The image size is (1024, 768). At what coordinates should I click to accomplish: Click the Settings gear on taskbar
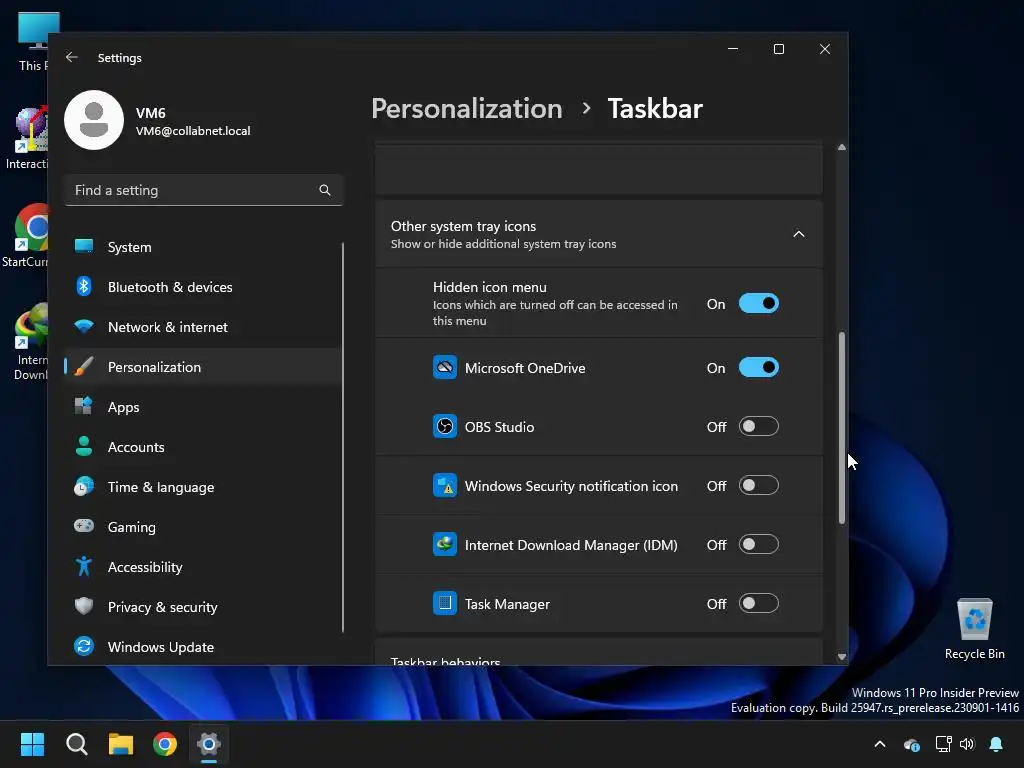point(209,744)
